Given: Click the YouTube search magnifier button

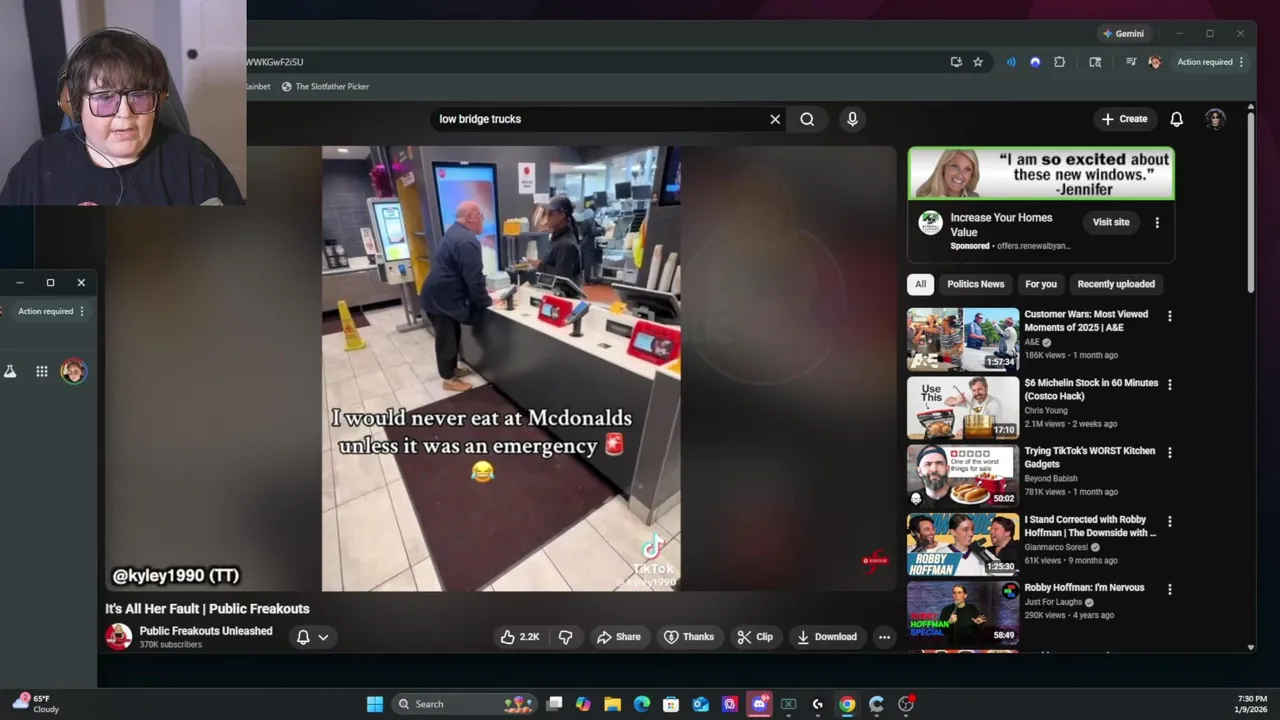Looking at the screenshot, I should coord(807,119).
